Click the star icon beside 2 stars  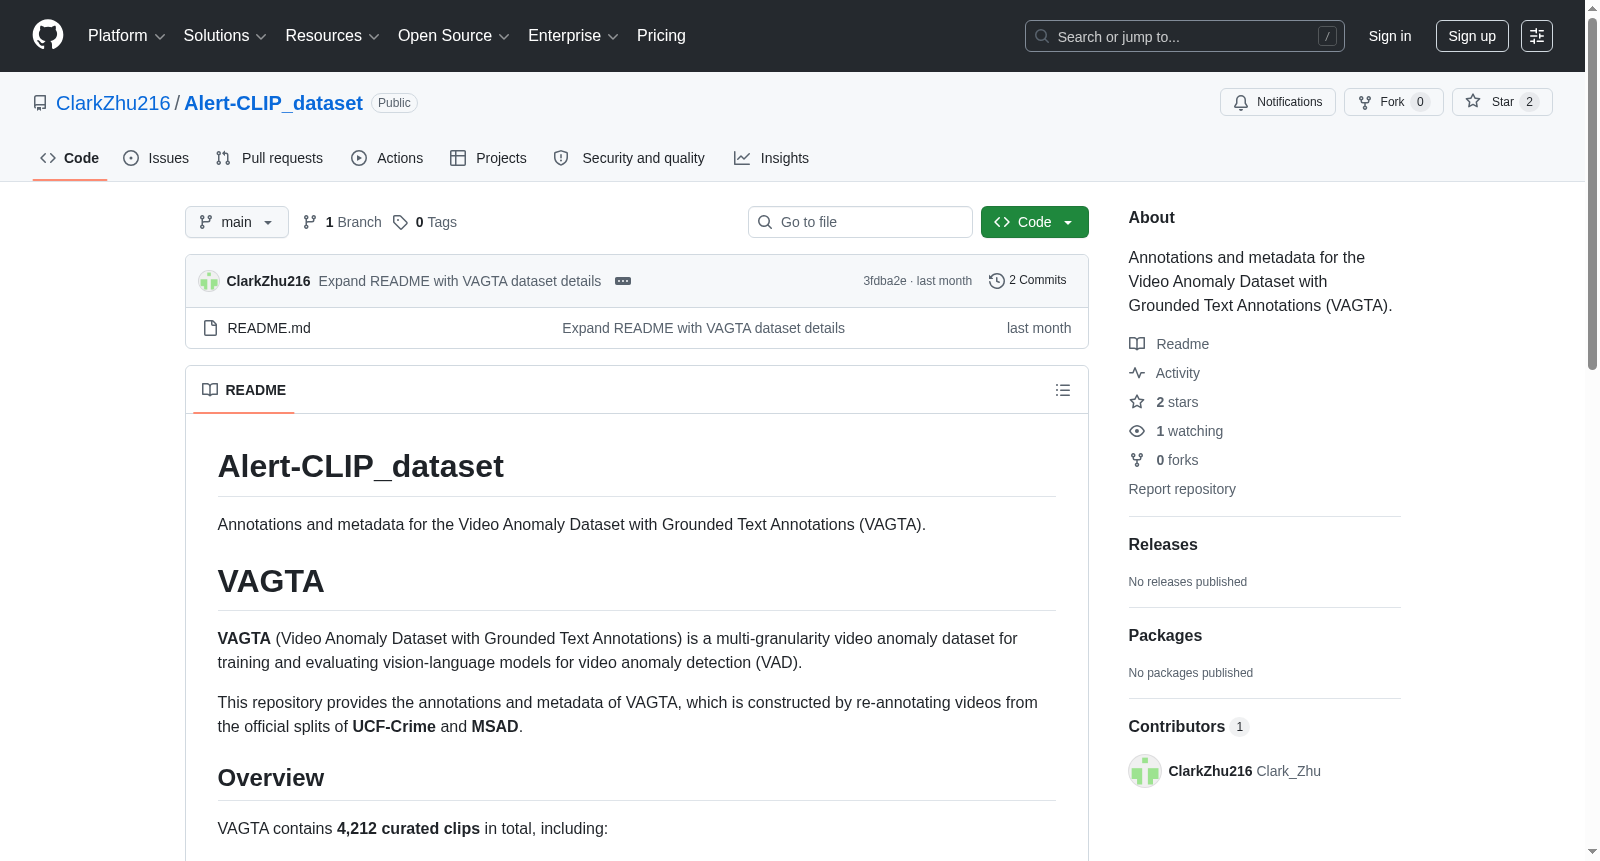point(1137,402)
